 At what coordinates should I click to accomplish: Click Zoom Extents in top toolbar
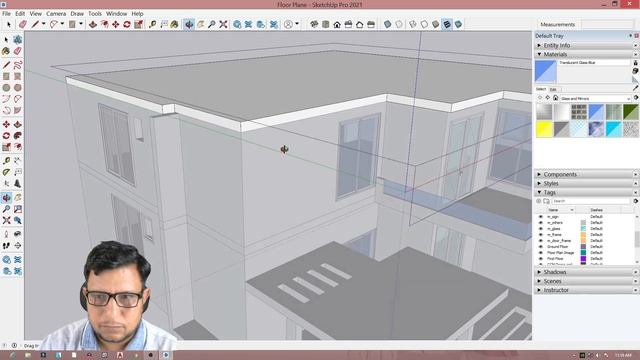[x=223, y=24]
